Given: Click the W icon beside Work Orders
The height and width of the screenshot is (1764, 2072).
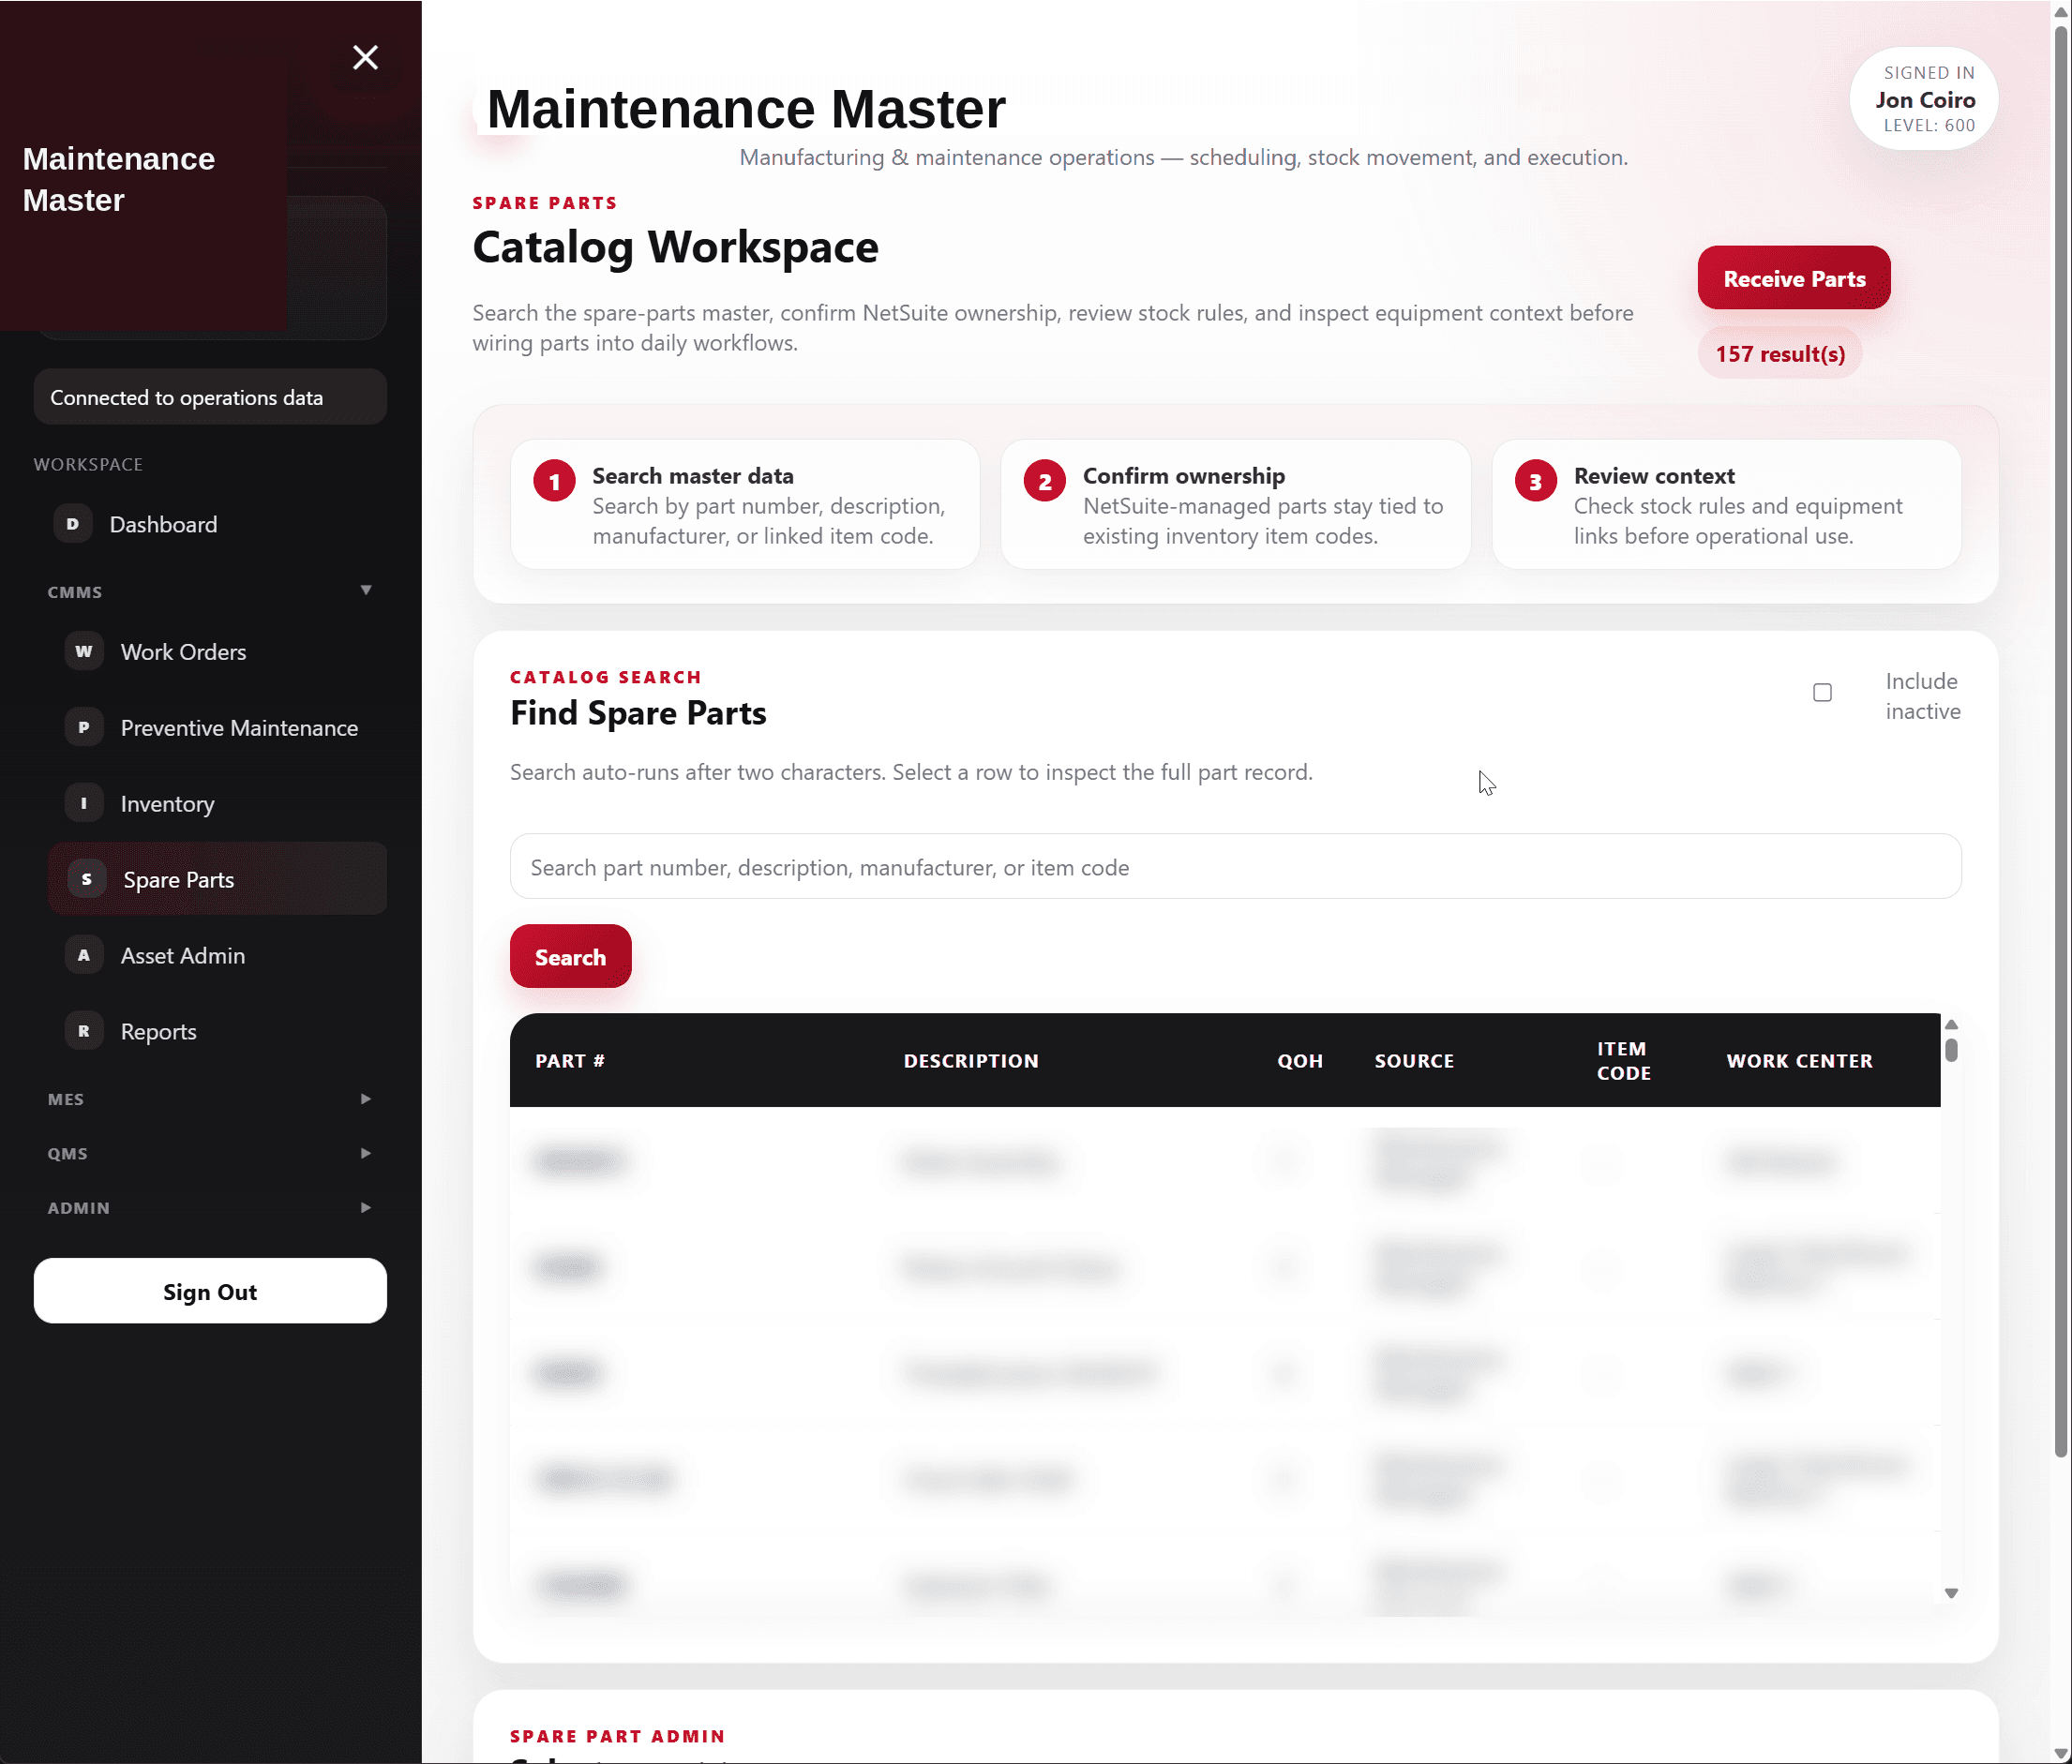Looking at the screenshot, I should (84, 651).
